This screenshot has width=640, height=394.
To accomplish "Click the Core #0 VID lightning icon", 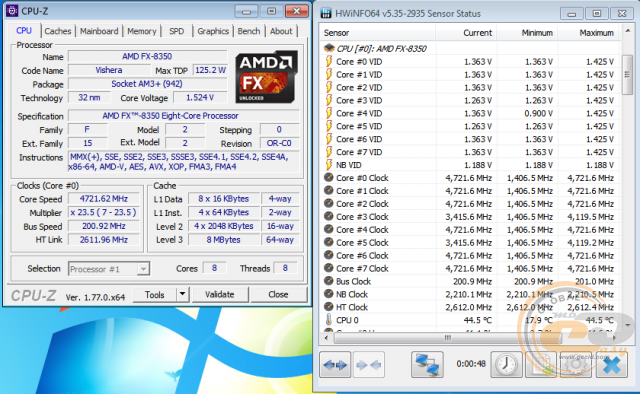I will click(329, 61).
